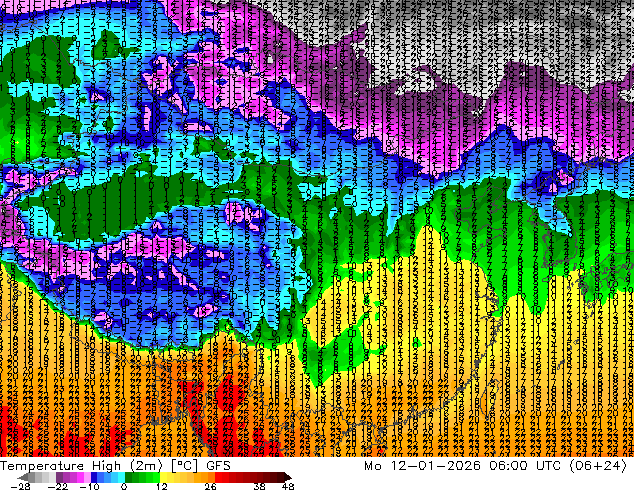Image resolution: width=634 pixels, height=490 pixels.
Task: Click the 26 legend scale label
Action: click(x=210, y=486)
